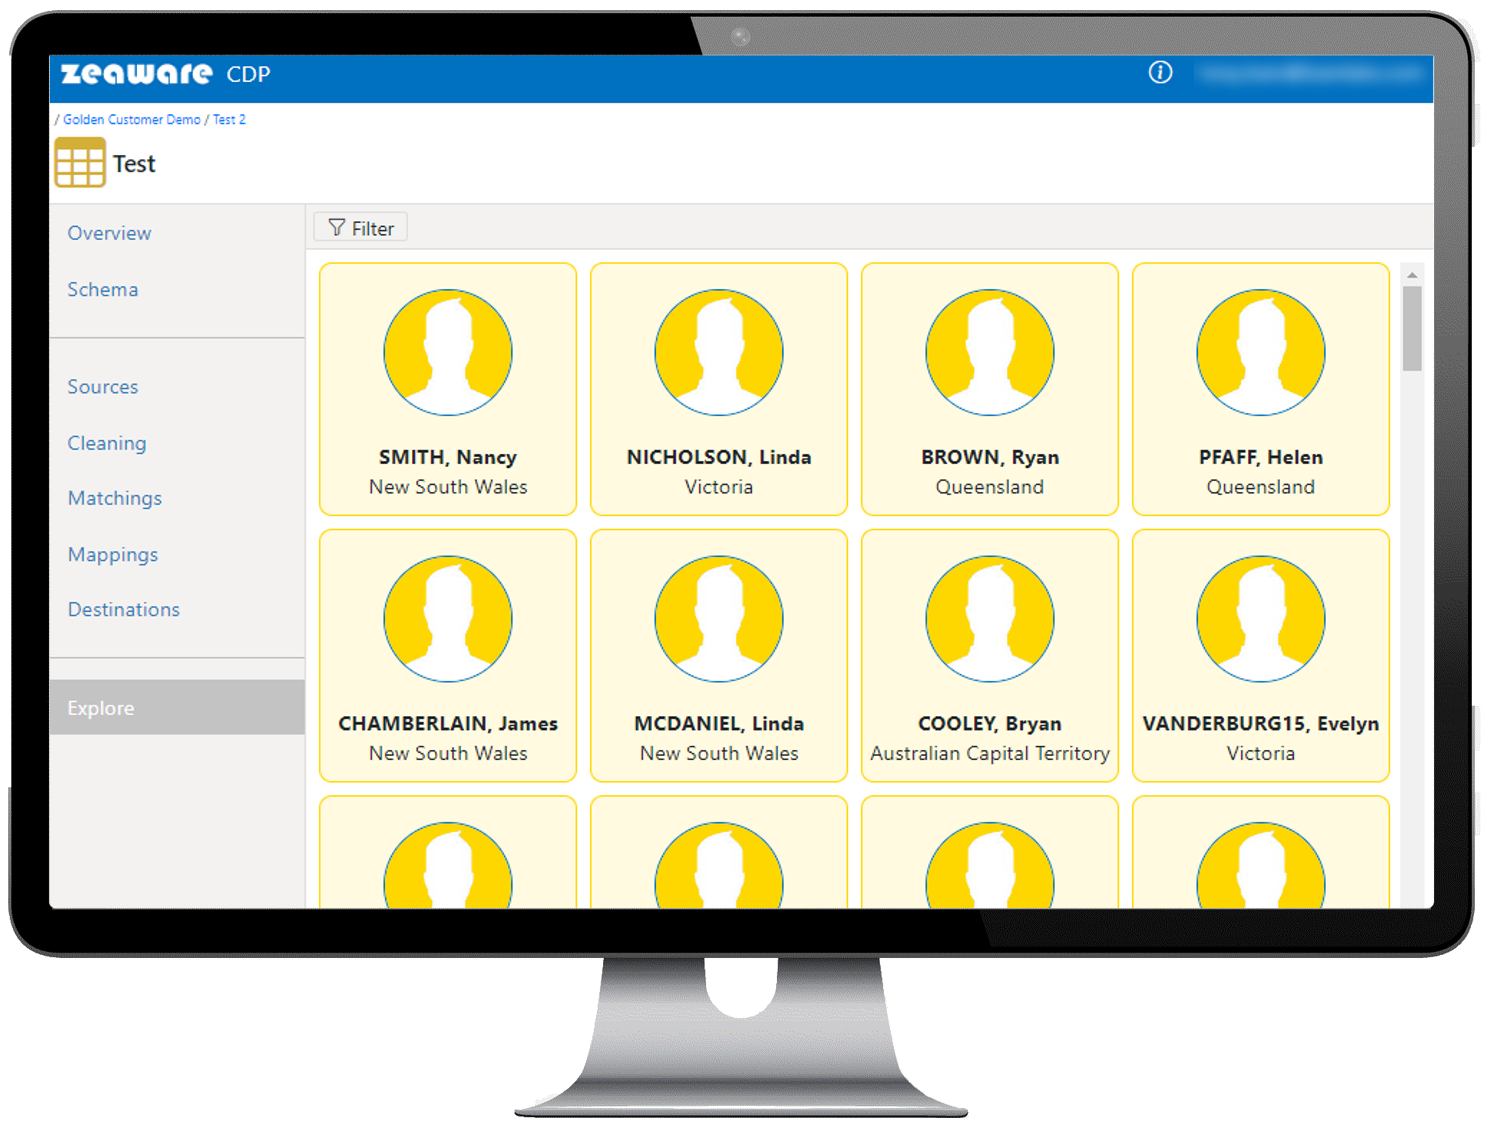Open the COOLEY, Bryan customer card
The image size is (1487, 1125).
point(989,656)
